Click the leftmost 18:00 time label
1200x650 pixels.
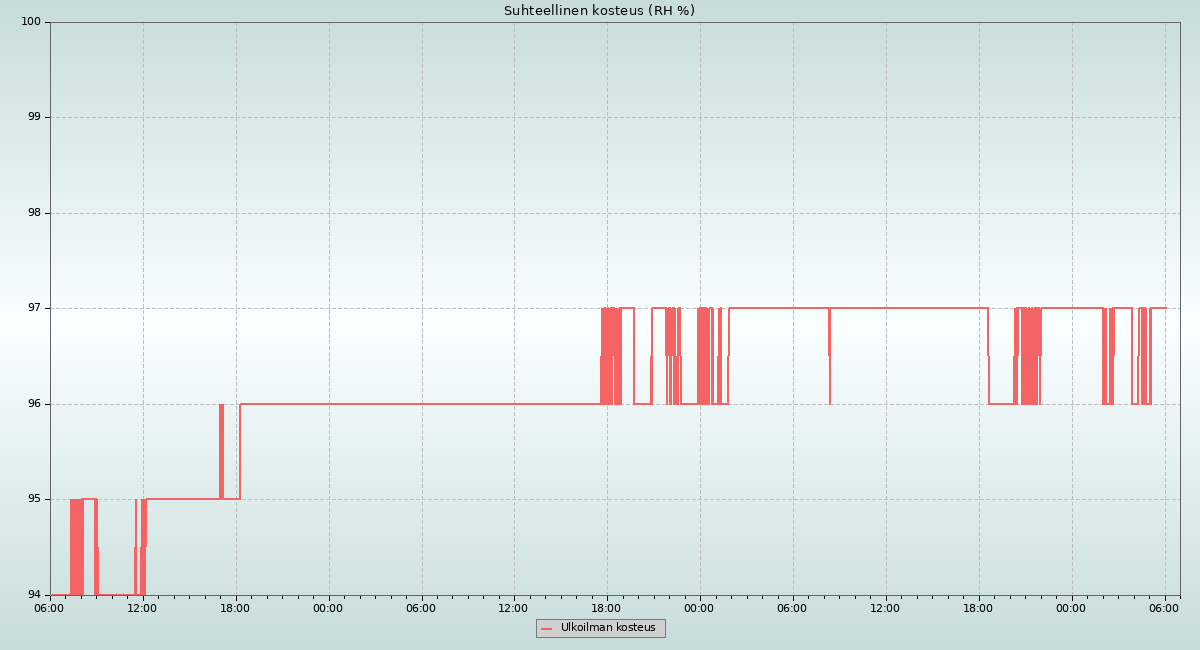point(235,608)
